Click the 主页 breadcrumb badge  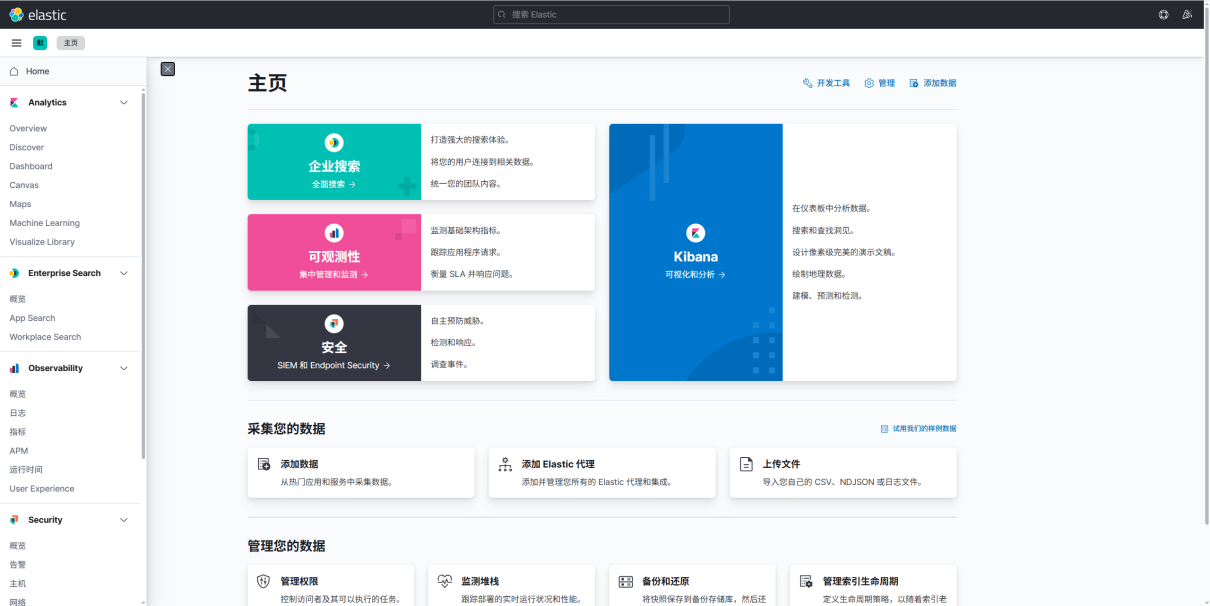pyautogui.click(x=70, y=43)
